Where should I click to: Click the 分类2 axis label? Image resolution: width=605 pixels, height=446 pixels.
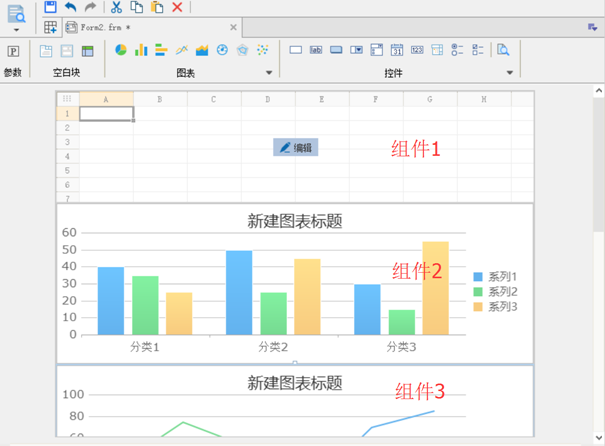coord(273,347)
